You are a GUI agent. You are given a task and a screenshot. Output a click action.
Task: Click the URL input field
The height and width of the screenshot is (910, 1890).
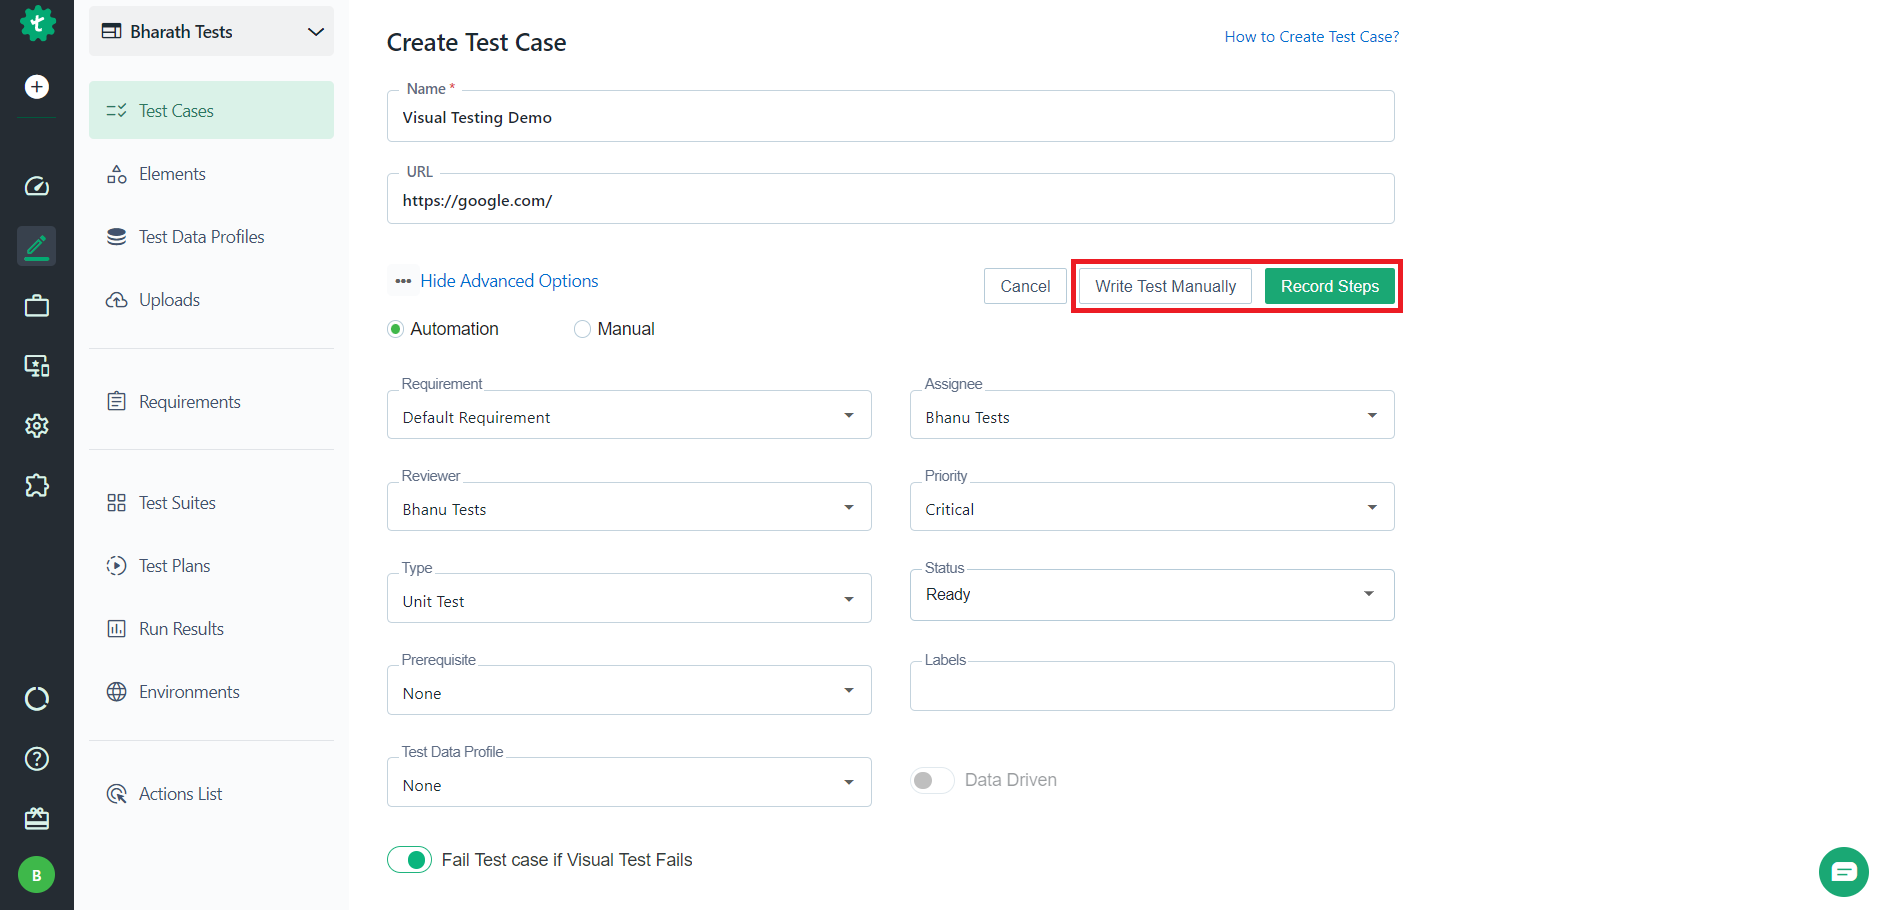(x=891, y=199)
